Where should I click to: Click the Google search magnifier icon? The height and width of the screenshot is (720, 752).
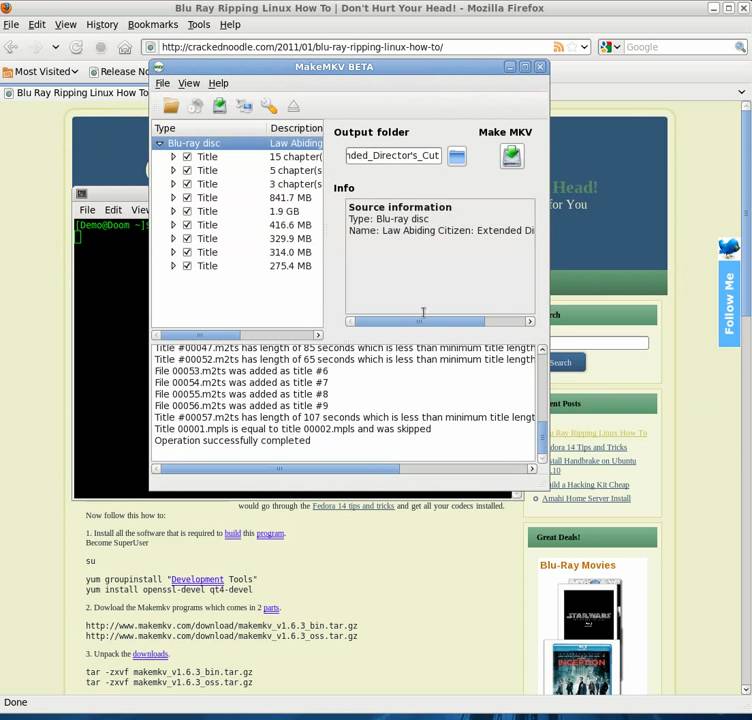[740, 47]
